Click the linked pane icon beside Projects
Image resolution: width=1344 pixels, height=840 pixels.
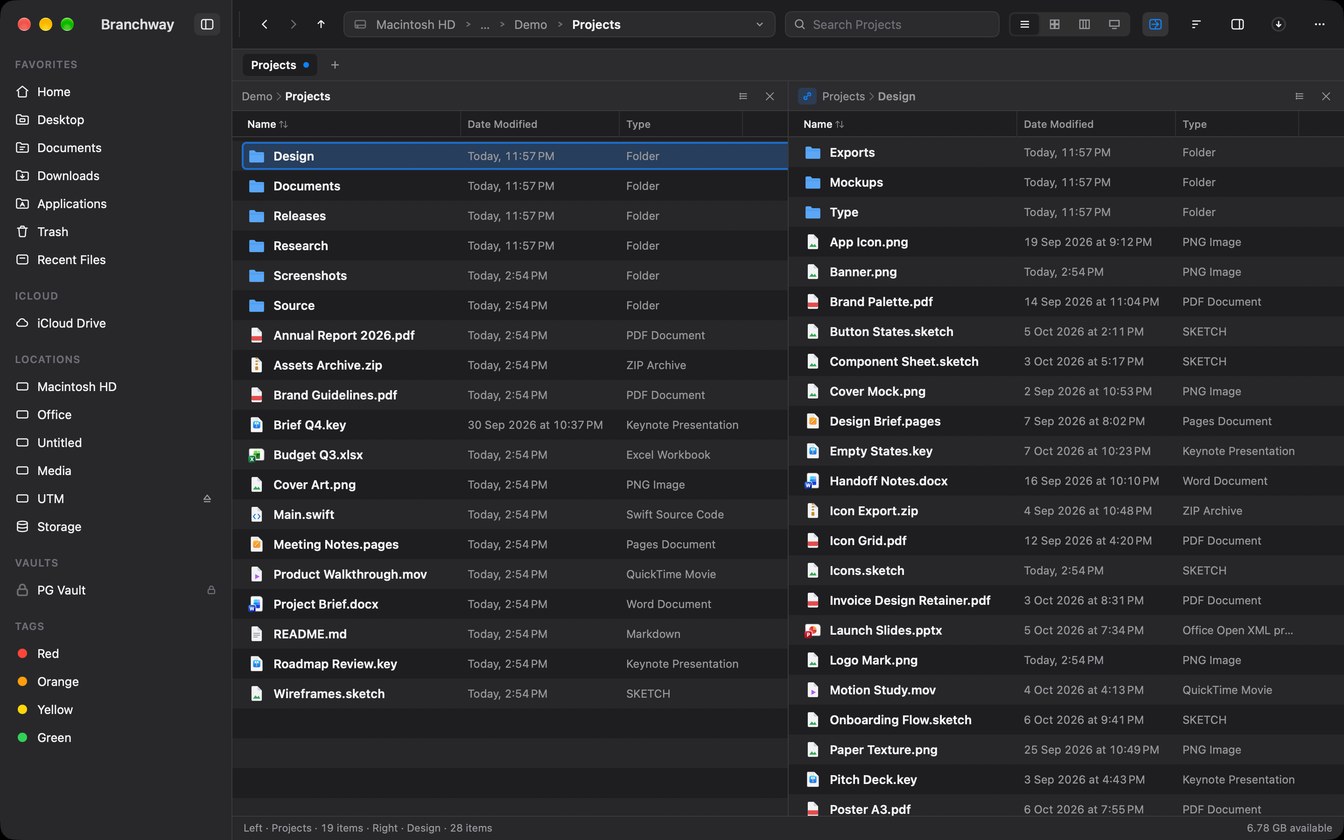click(x=807, y=96)
